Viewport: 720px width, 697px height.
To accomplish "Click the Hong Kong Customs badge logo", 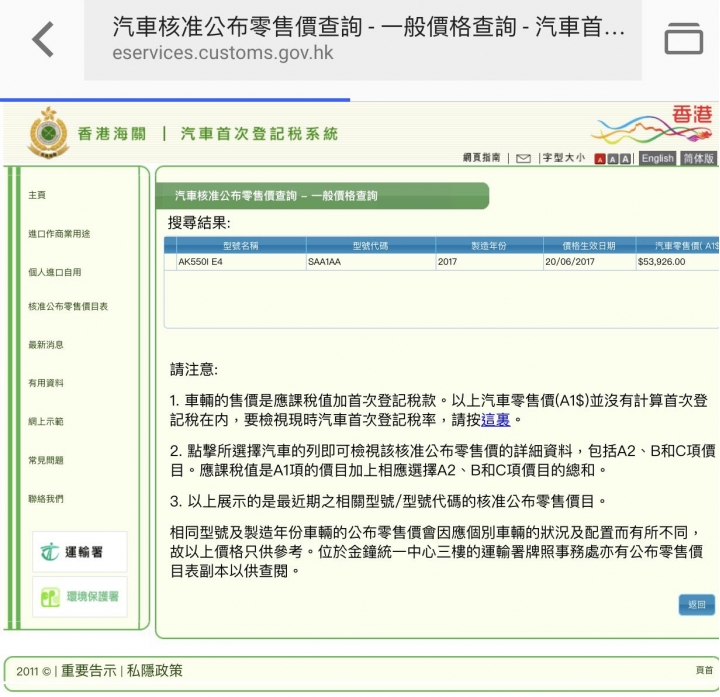I will (48, 133).
